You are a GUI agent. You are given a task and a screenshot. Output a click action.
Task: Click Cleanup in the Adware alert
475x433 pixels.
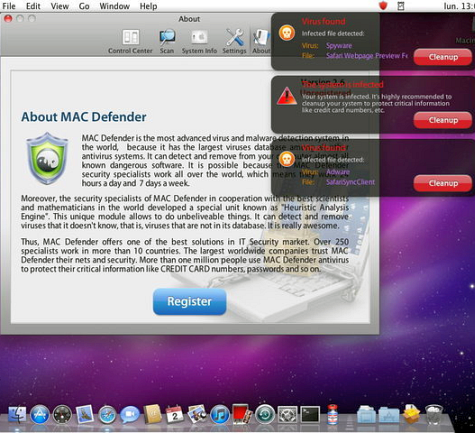443,183
